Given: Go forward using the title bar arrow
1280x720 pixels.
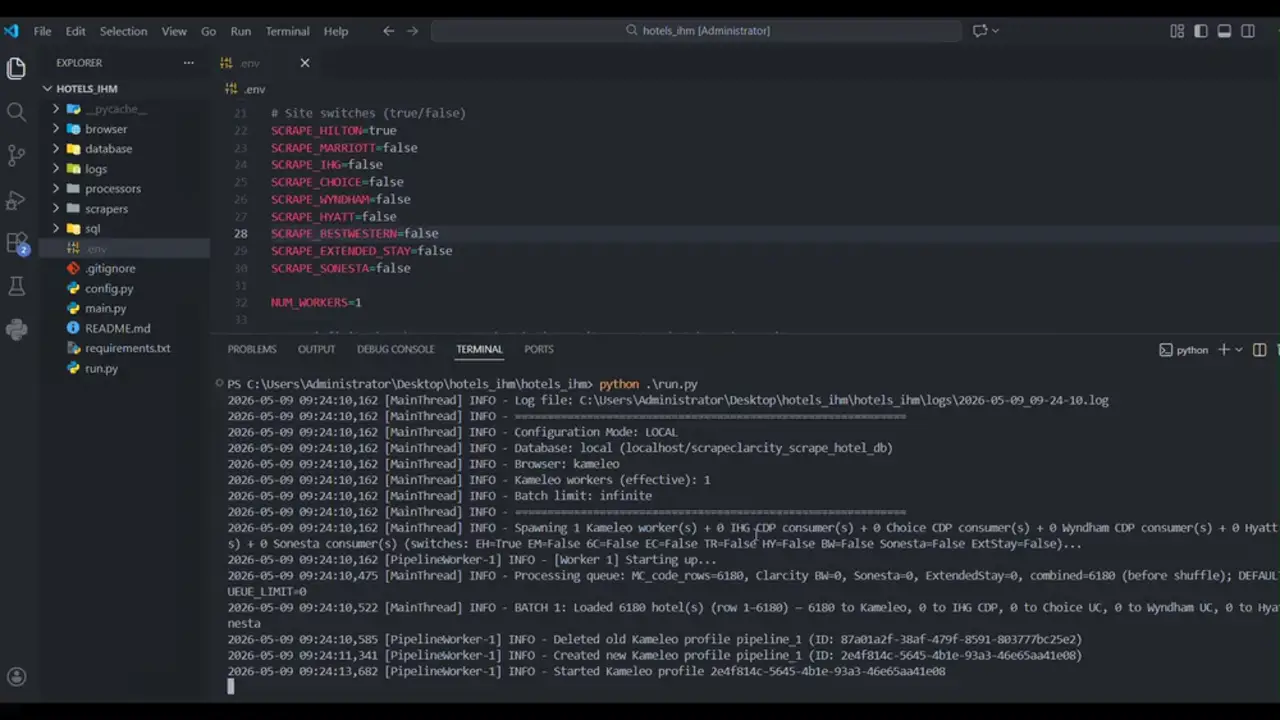Looking at the screenshot, I should click(412, 31).
